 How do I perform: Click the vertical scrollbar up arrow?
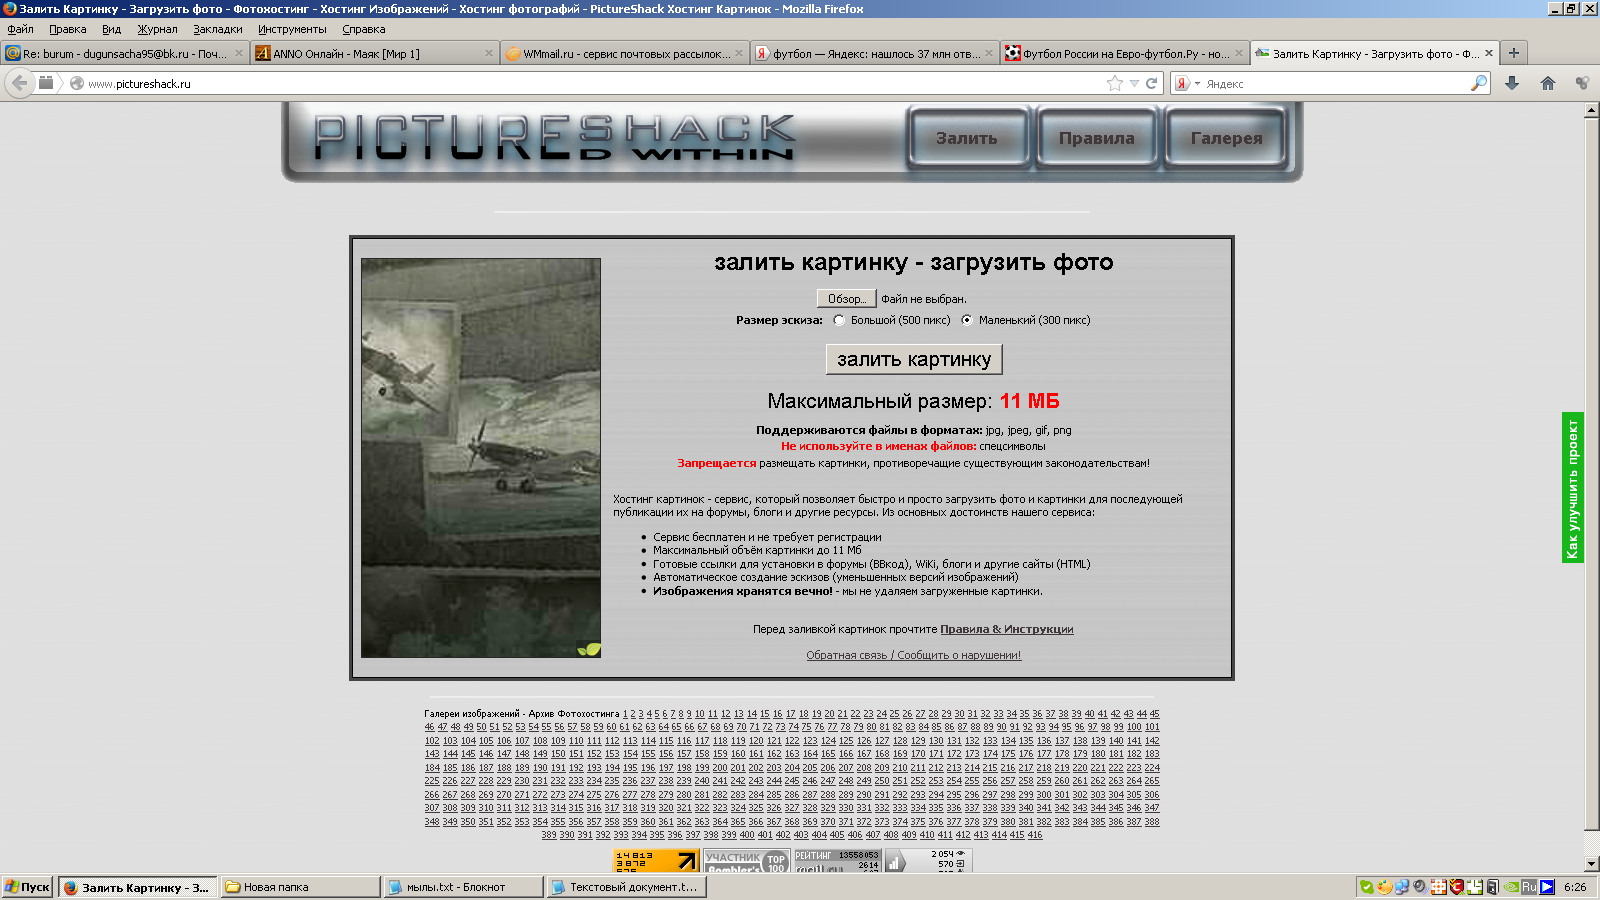tap(1591, 110)
